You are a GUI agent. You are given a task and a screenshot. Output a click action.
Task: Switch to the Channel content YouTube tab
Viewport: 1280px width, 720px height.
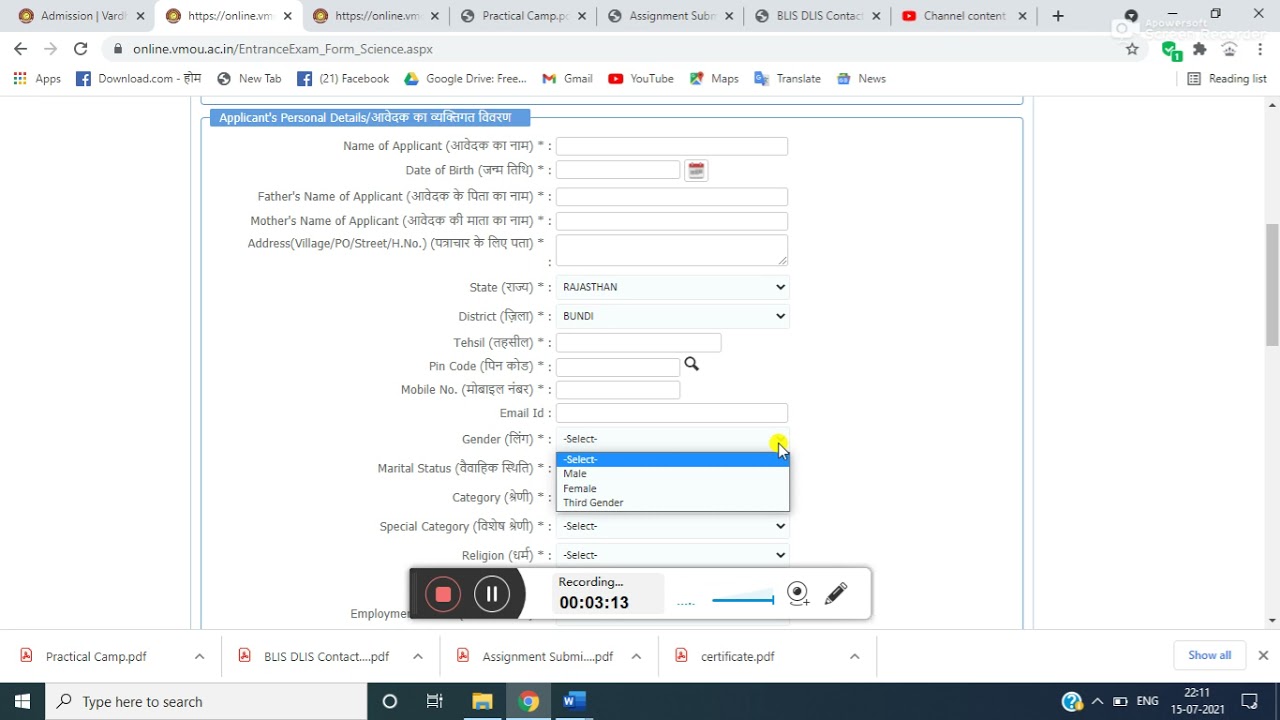click(963, 16)
